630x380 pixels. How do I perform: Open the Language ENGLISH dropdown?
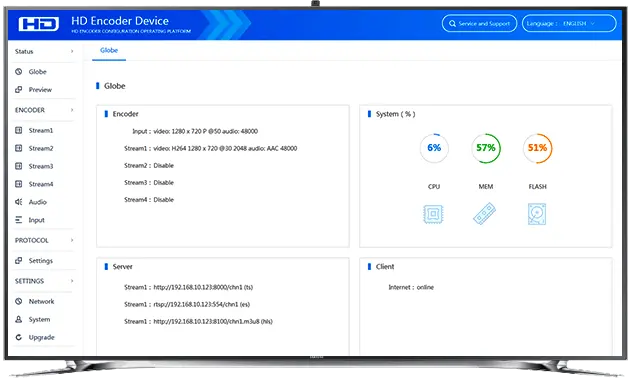[569, 23]
